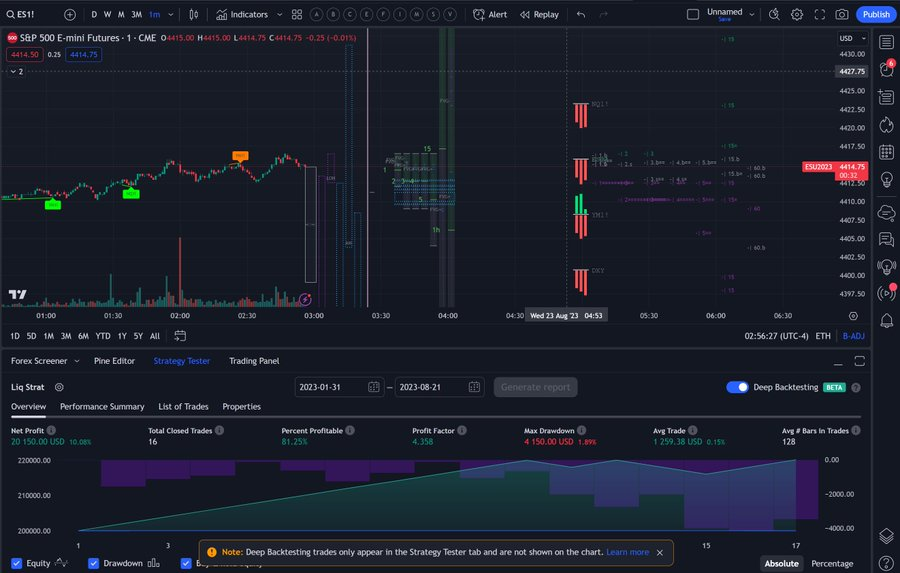Switch chart values to Percentage
This screenshot has height=573, width=900.
832,563
